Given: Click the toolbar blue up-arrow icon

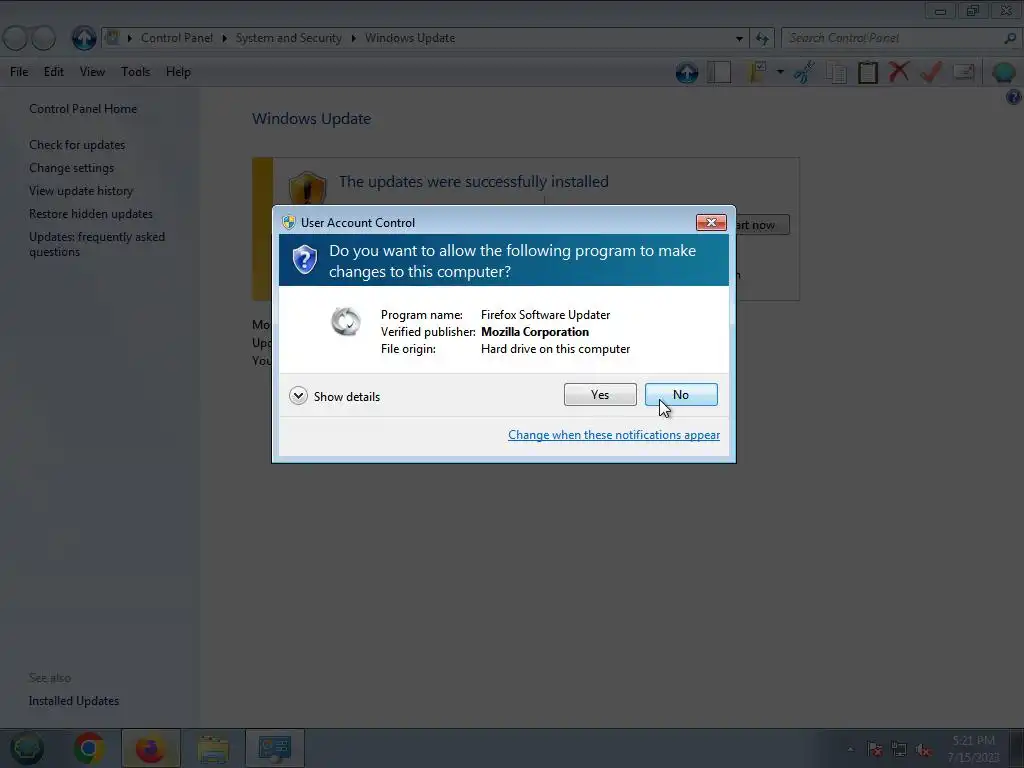Looking at the screenshot, I should (686, 72).
